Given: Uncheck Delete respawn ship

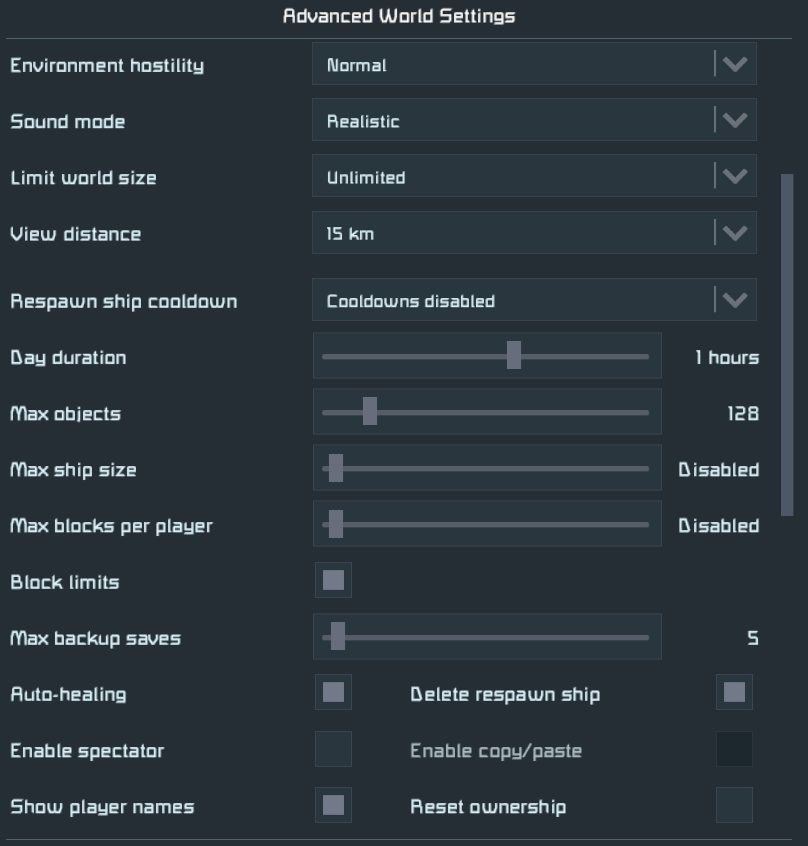Looking at the screenshot, I should coord(734,694).
